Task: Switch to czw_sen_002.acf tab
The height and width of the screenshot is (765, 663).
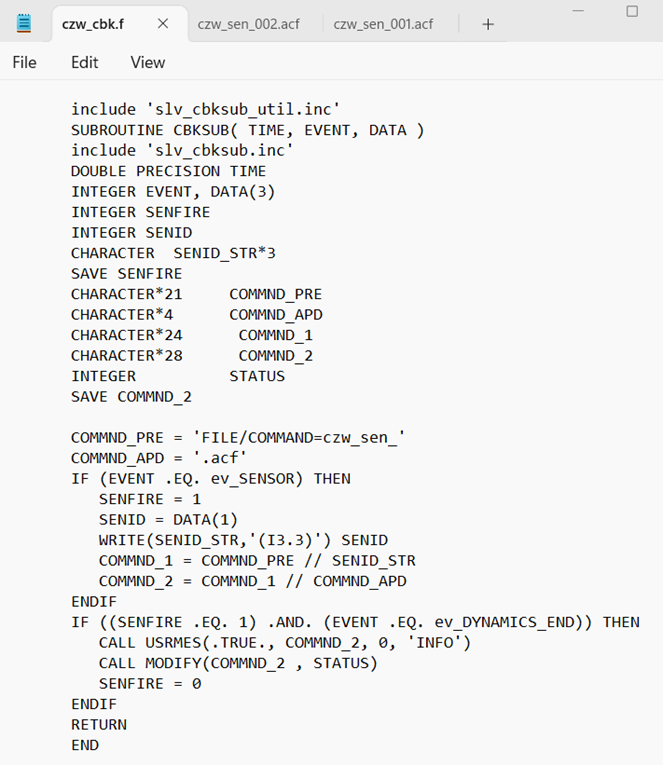Action: (x=249, y=24)
